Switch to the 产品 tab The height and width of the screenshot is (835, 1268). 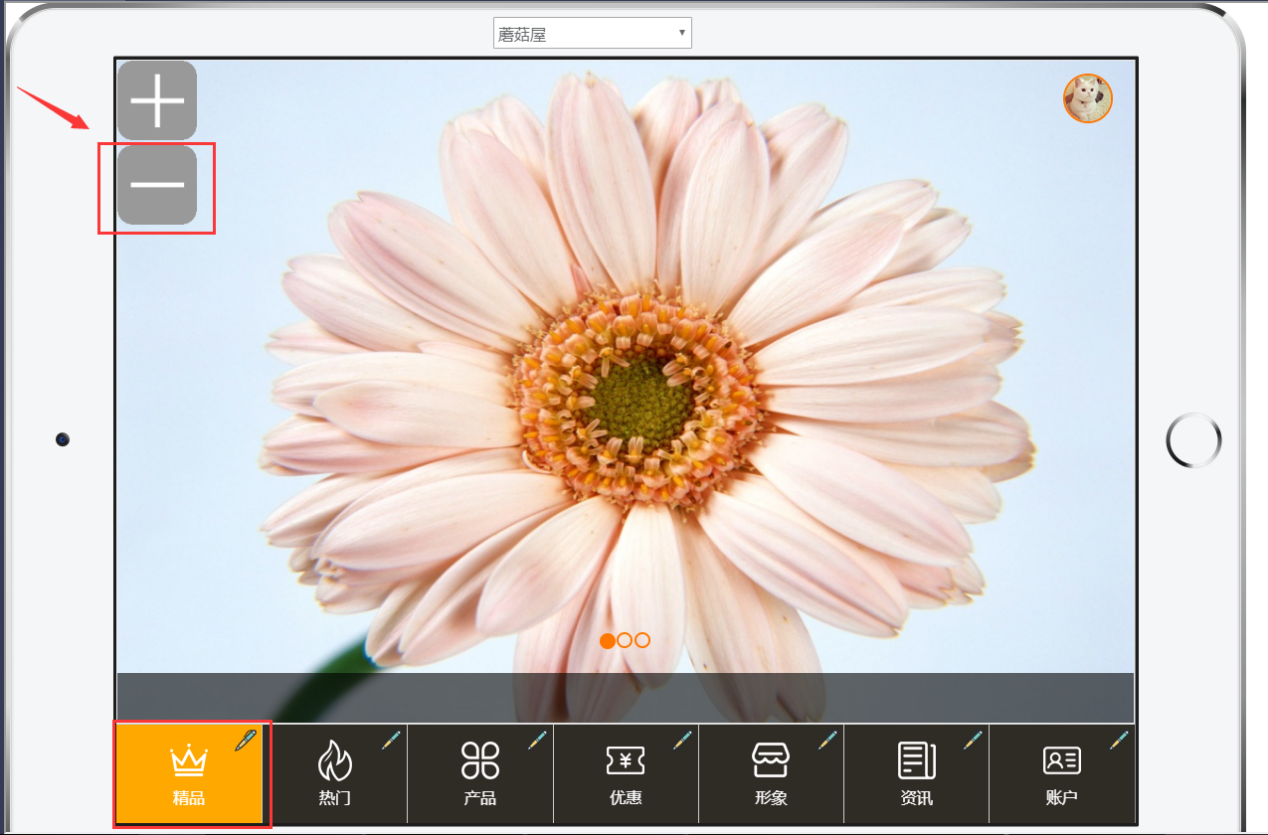[x=480, y=774]
